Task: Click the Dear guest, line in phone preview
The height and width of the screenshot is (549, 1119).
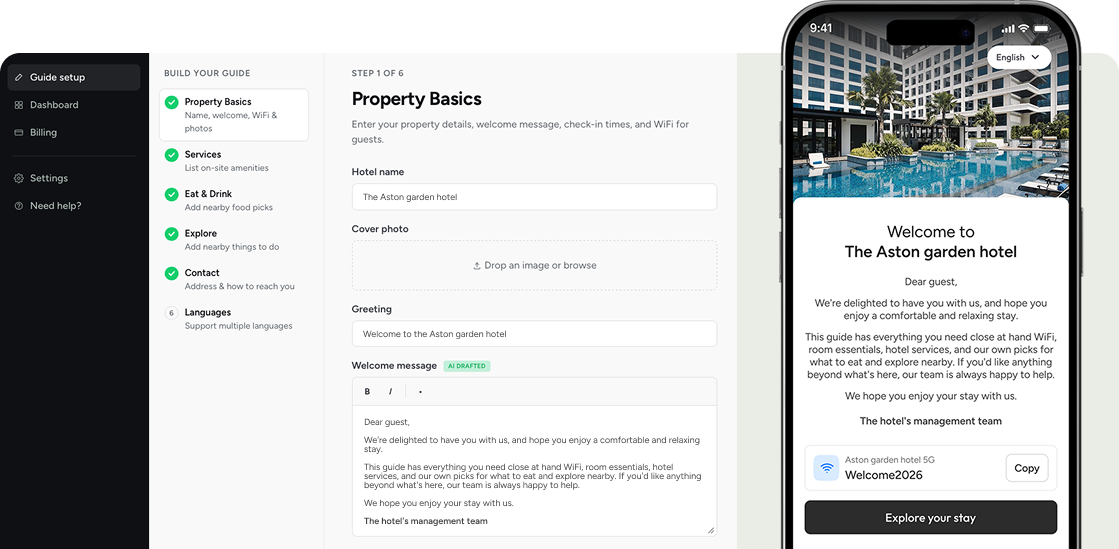Action: tap(931, 282)
